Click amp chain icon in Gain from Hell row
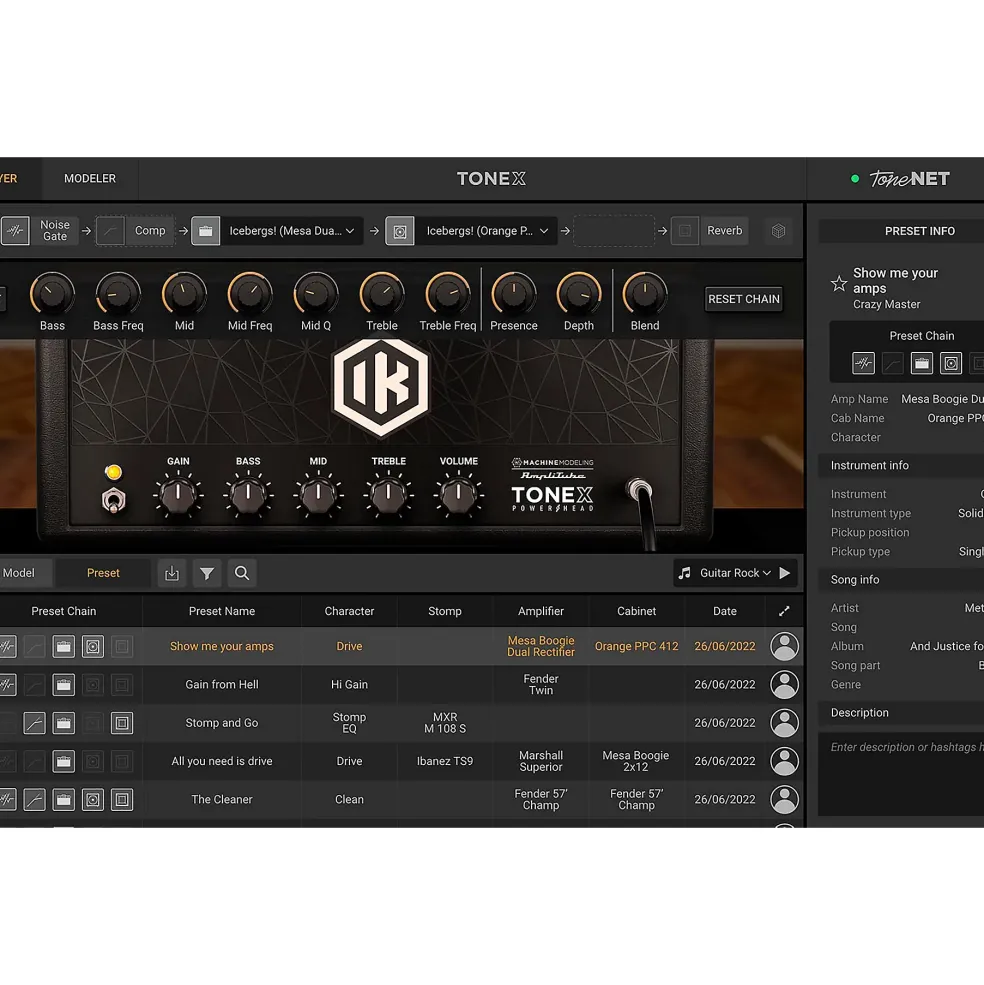This screenshot has width=984, height=985. (x=63, y=685)
